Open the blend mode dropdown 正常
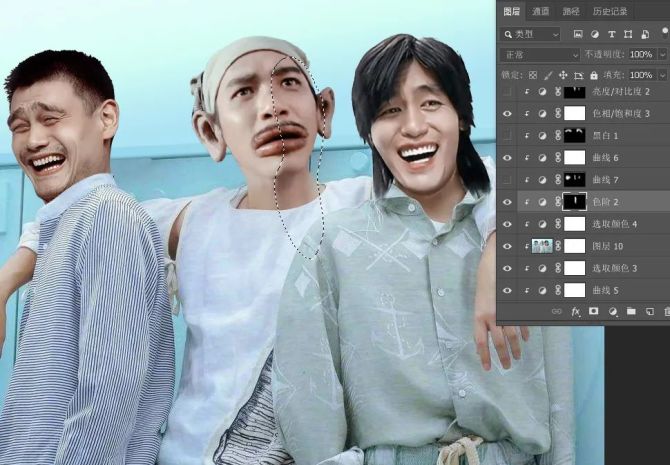The height and width of the screenshot is (465, 670). coord(540,54)
